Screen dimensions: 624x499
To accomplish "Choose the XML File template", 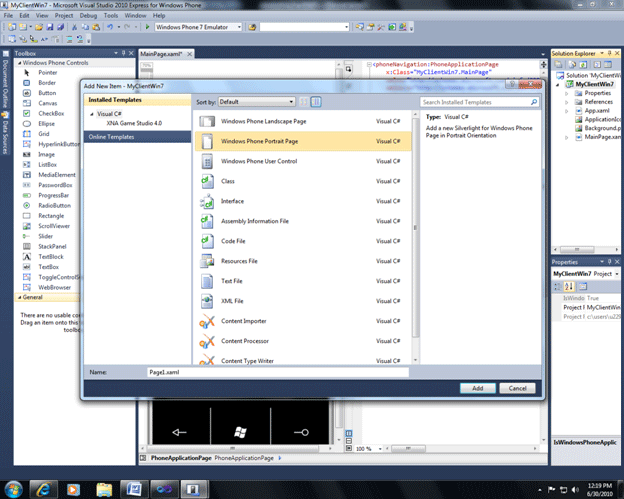I will point(303,301).
